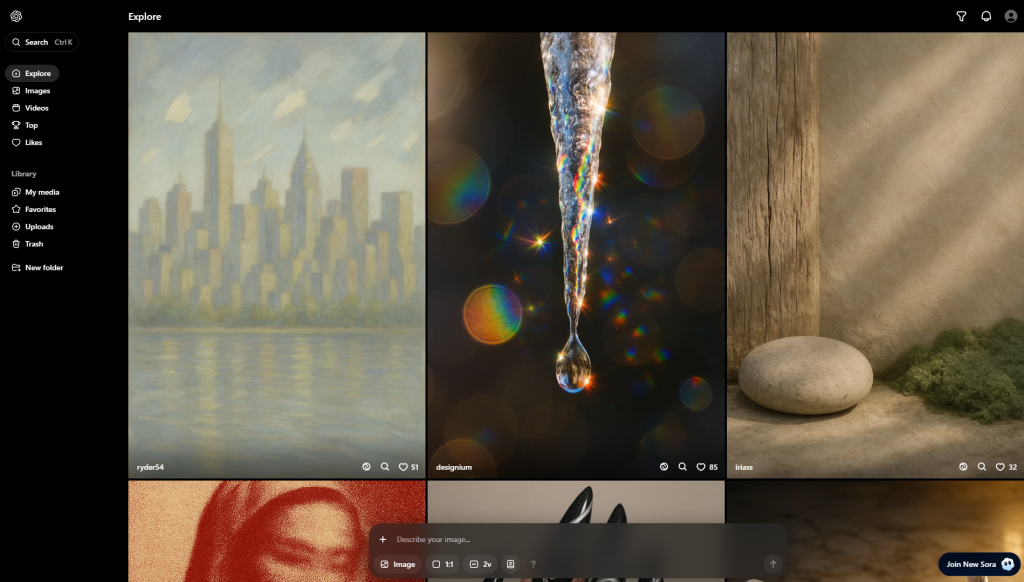Click the New folder link
Screen dimensions: 1024x582
[x=43, y=268]
